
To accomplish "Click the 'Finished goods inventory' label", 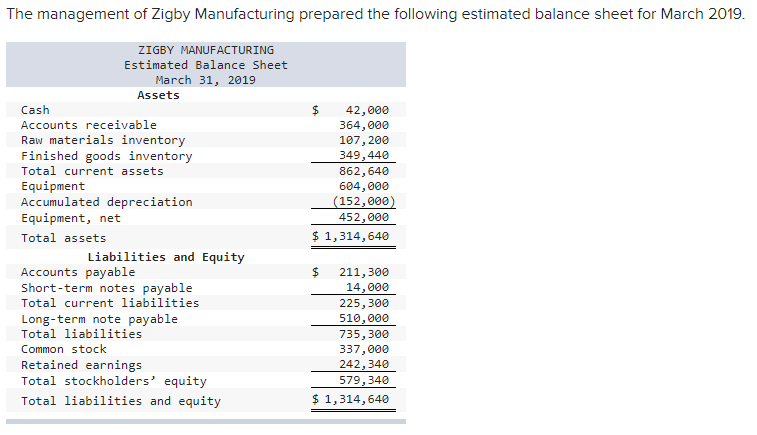I will (x=107, y=156).
